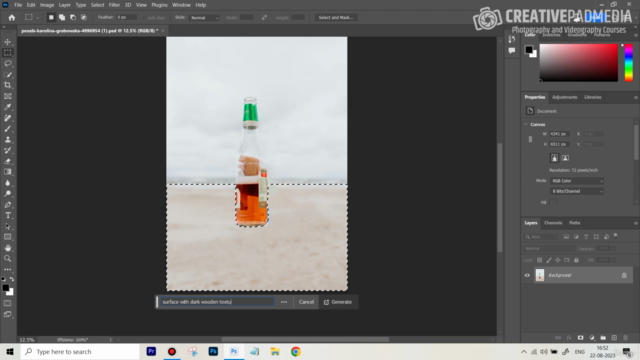The width and height of the screenshot is (640, 360).
Task: Click the foreground color swatch in toolbar
Action: tap(5, 288)
